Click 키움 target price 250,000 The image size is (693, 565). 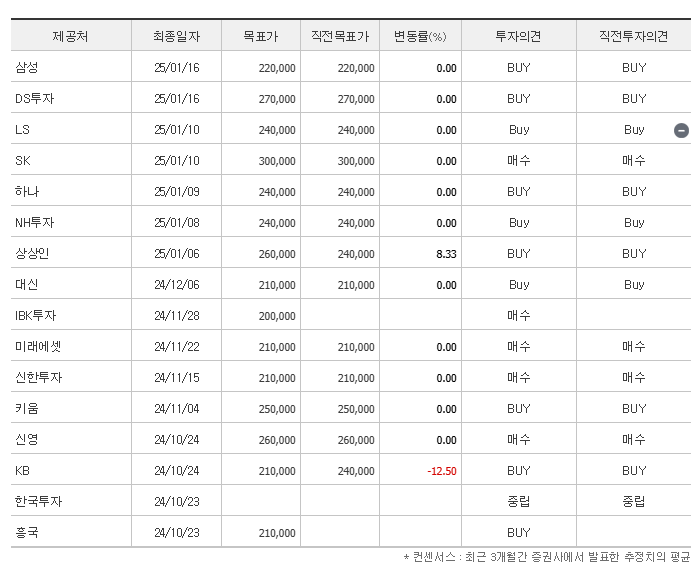pos(277,409)
